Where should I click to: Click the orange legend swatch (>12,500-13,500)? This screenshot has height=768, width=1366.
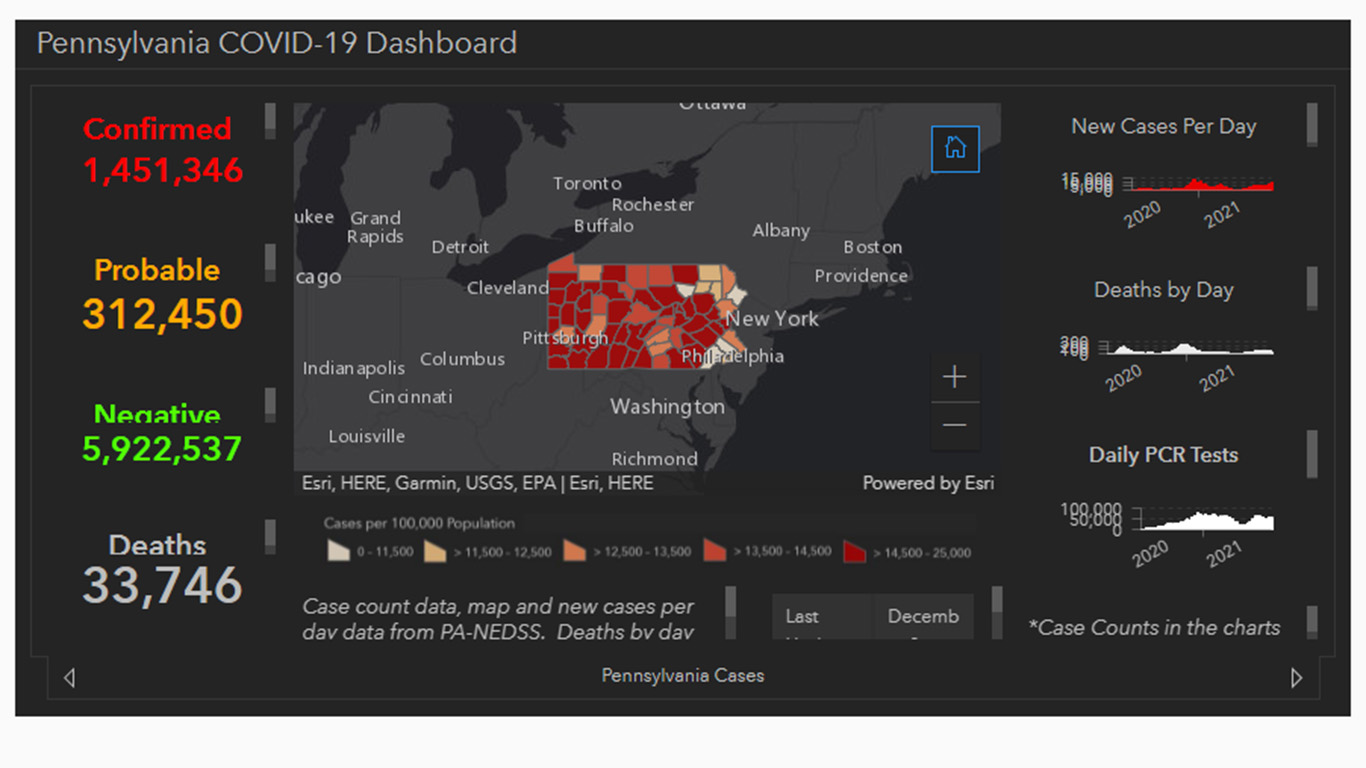[573, 551]
